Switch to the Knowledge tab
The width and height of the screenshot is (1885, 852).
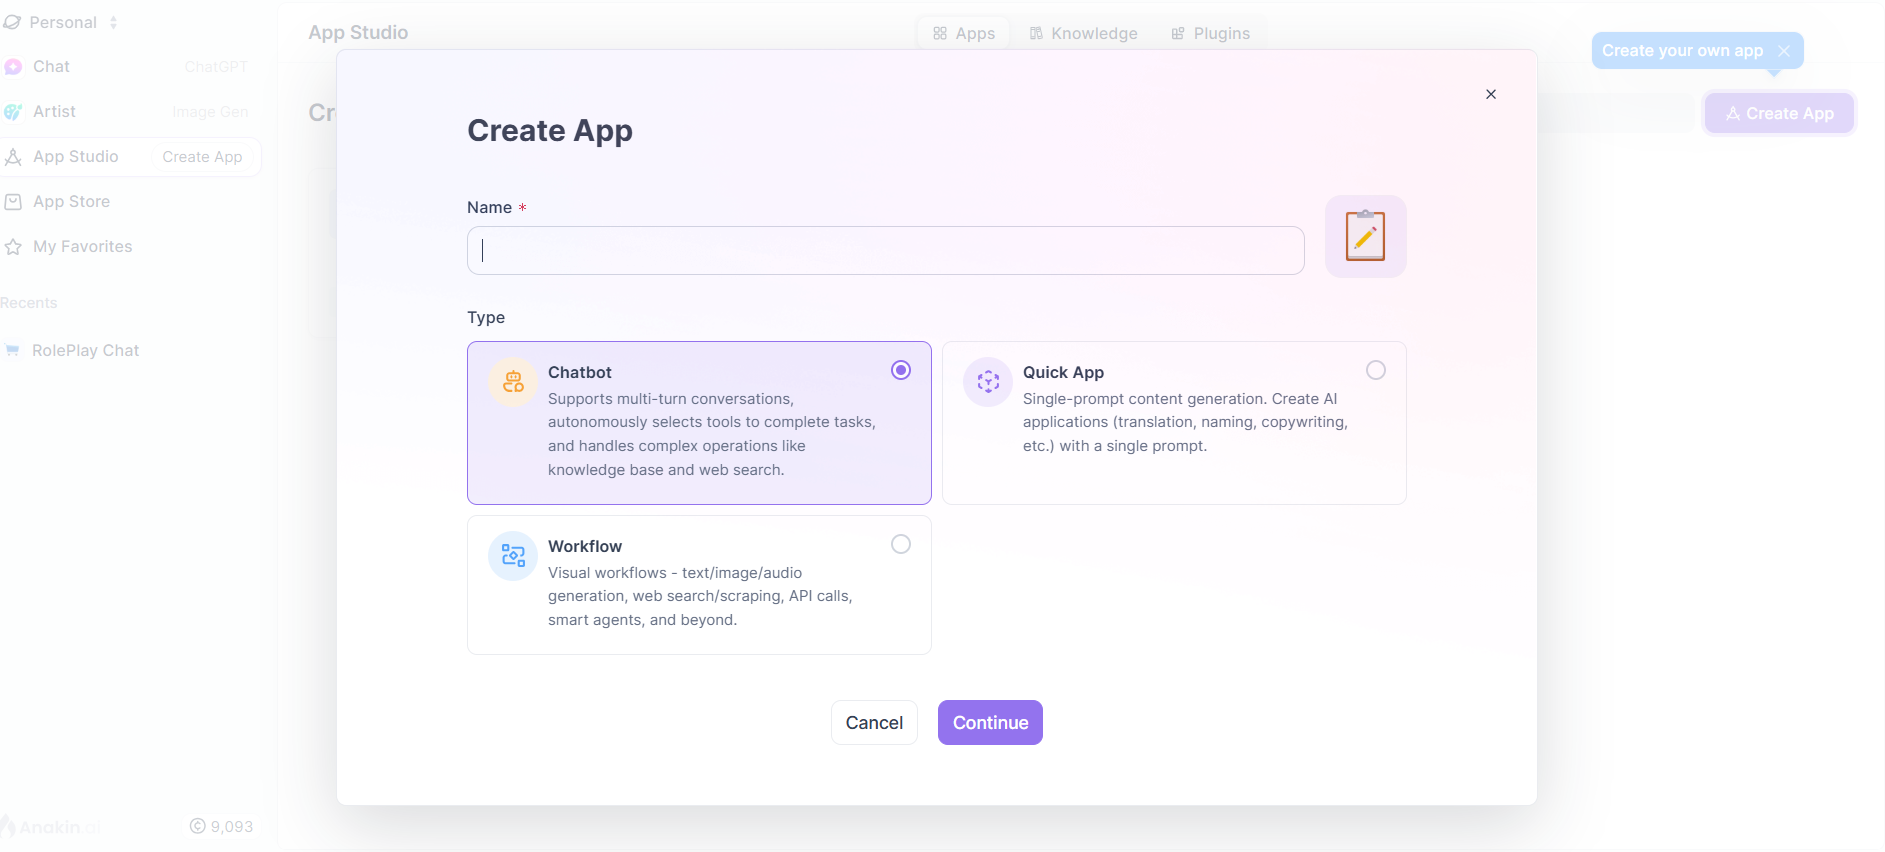coord(1083,33)
